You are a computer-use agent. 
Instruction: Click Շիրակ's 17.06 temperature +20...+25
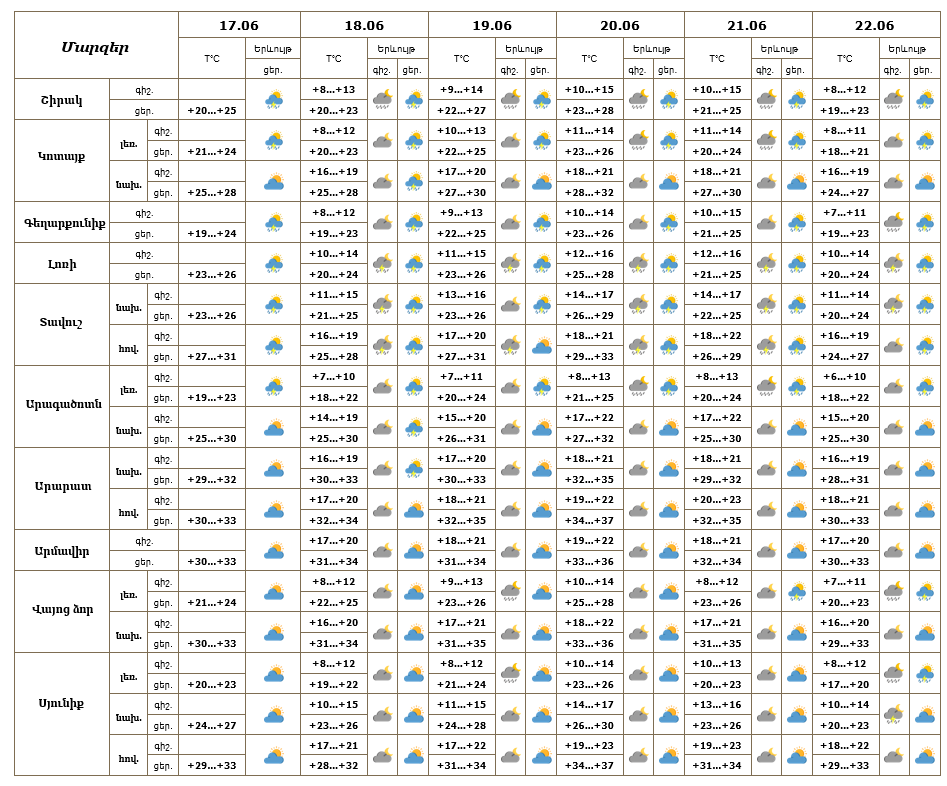pos(212,111)
